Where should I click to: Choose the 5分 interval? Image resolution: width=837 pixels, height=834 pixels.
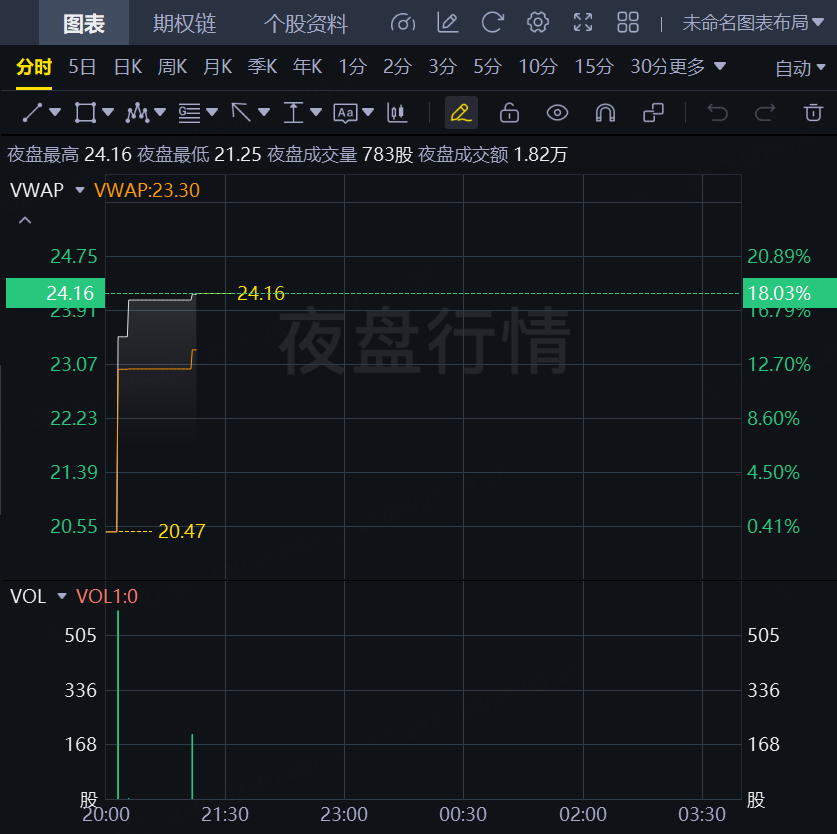coord(487,67)
